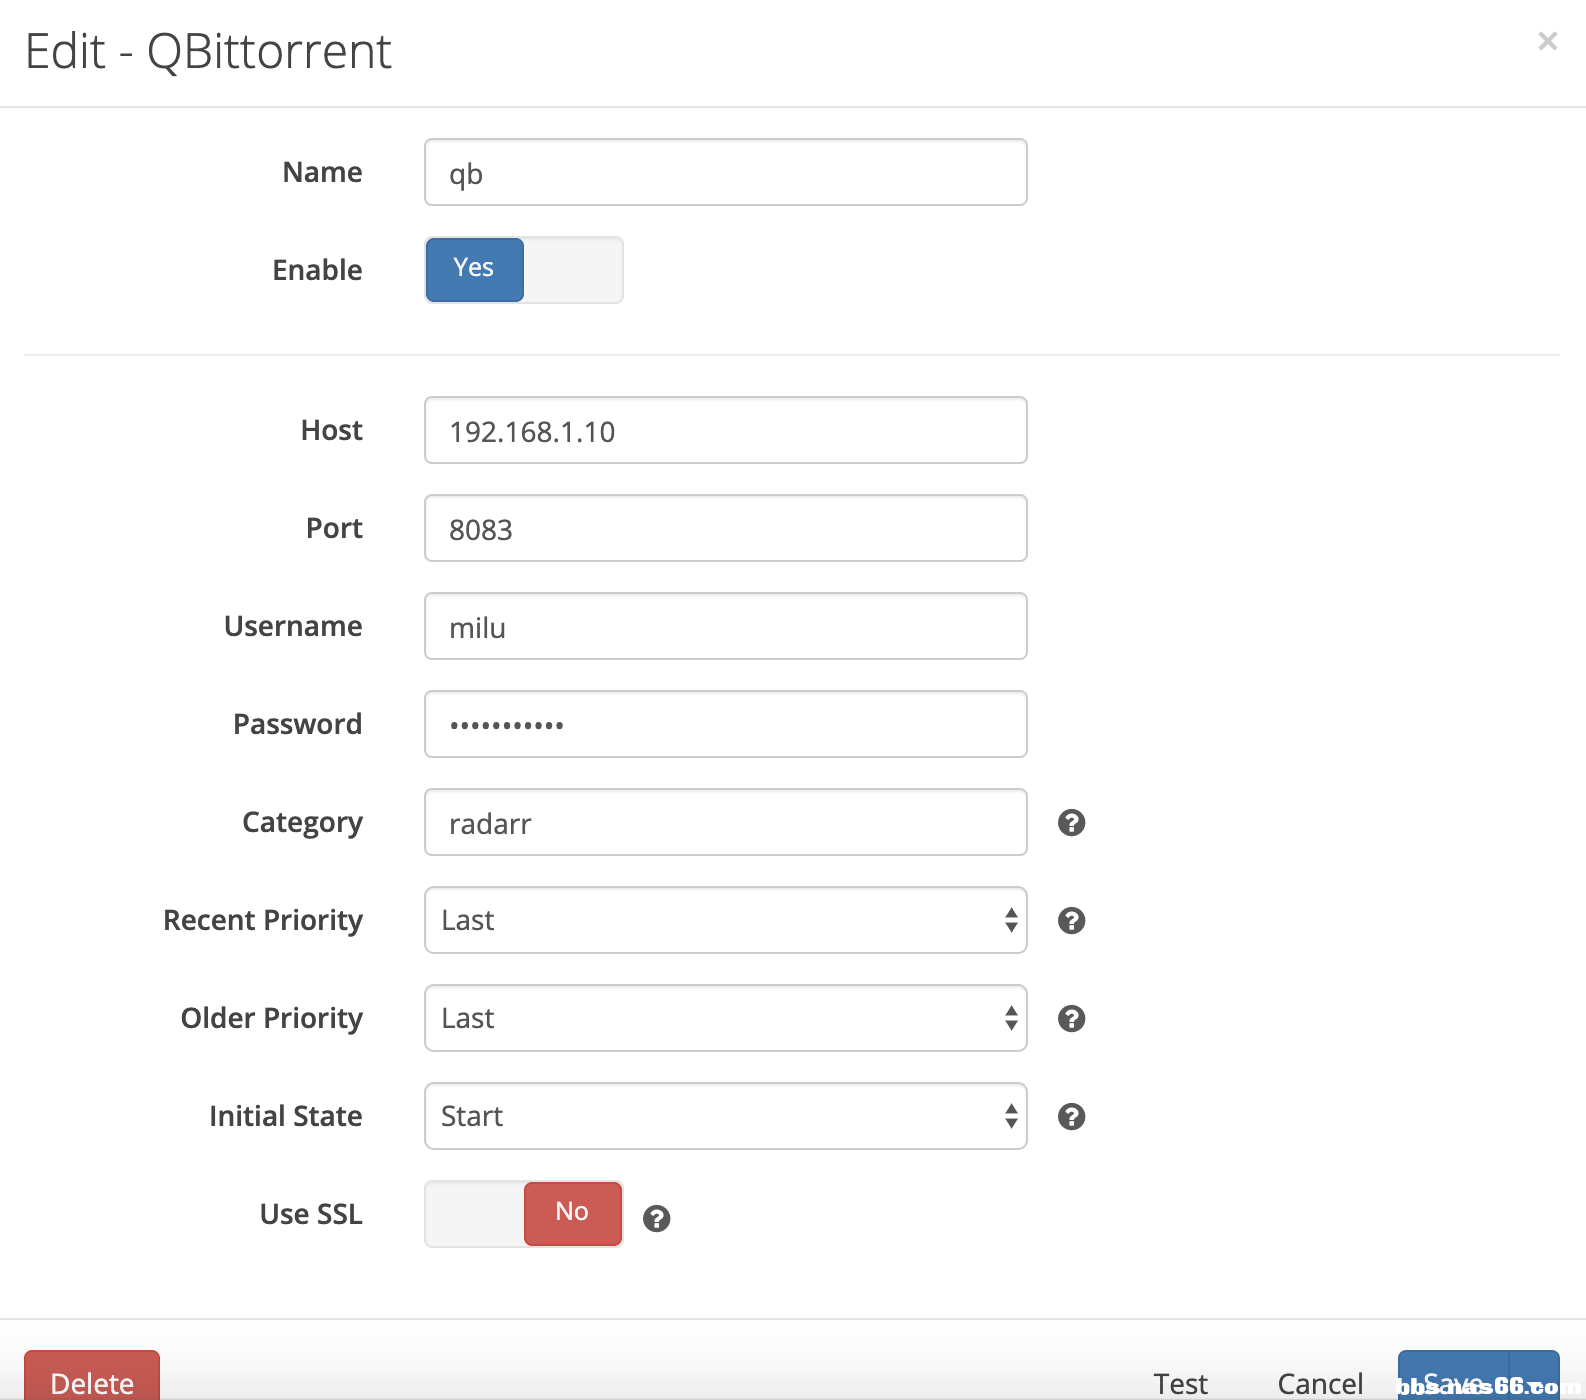Select the "Edit - QBittorrent" dialog title

208,52
